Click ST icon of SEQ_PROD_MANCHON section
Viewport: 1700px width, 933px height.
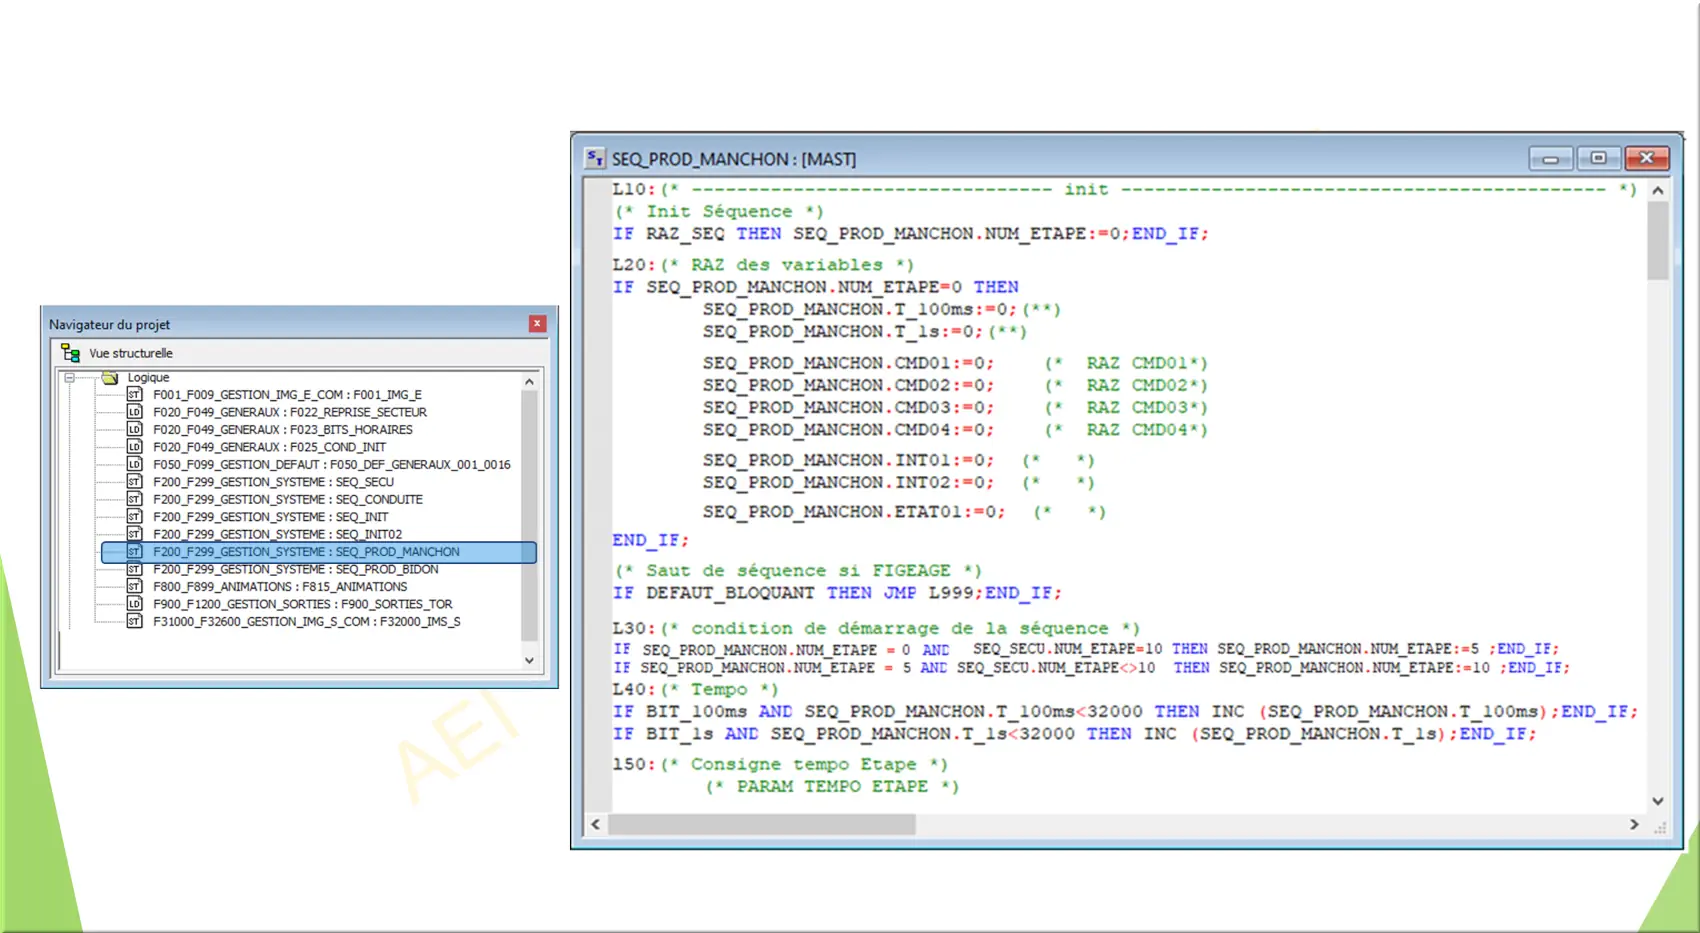pos(134,552)
